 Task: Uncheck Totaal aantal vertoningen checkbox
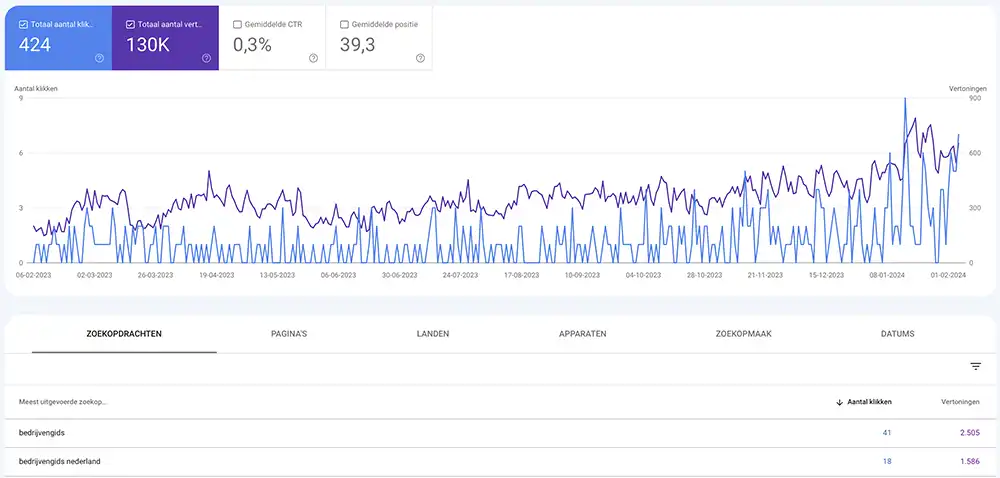pyautogui.click(x=130, y=25)
